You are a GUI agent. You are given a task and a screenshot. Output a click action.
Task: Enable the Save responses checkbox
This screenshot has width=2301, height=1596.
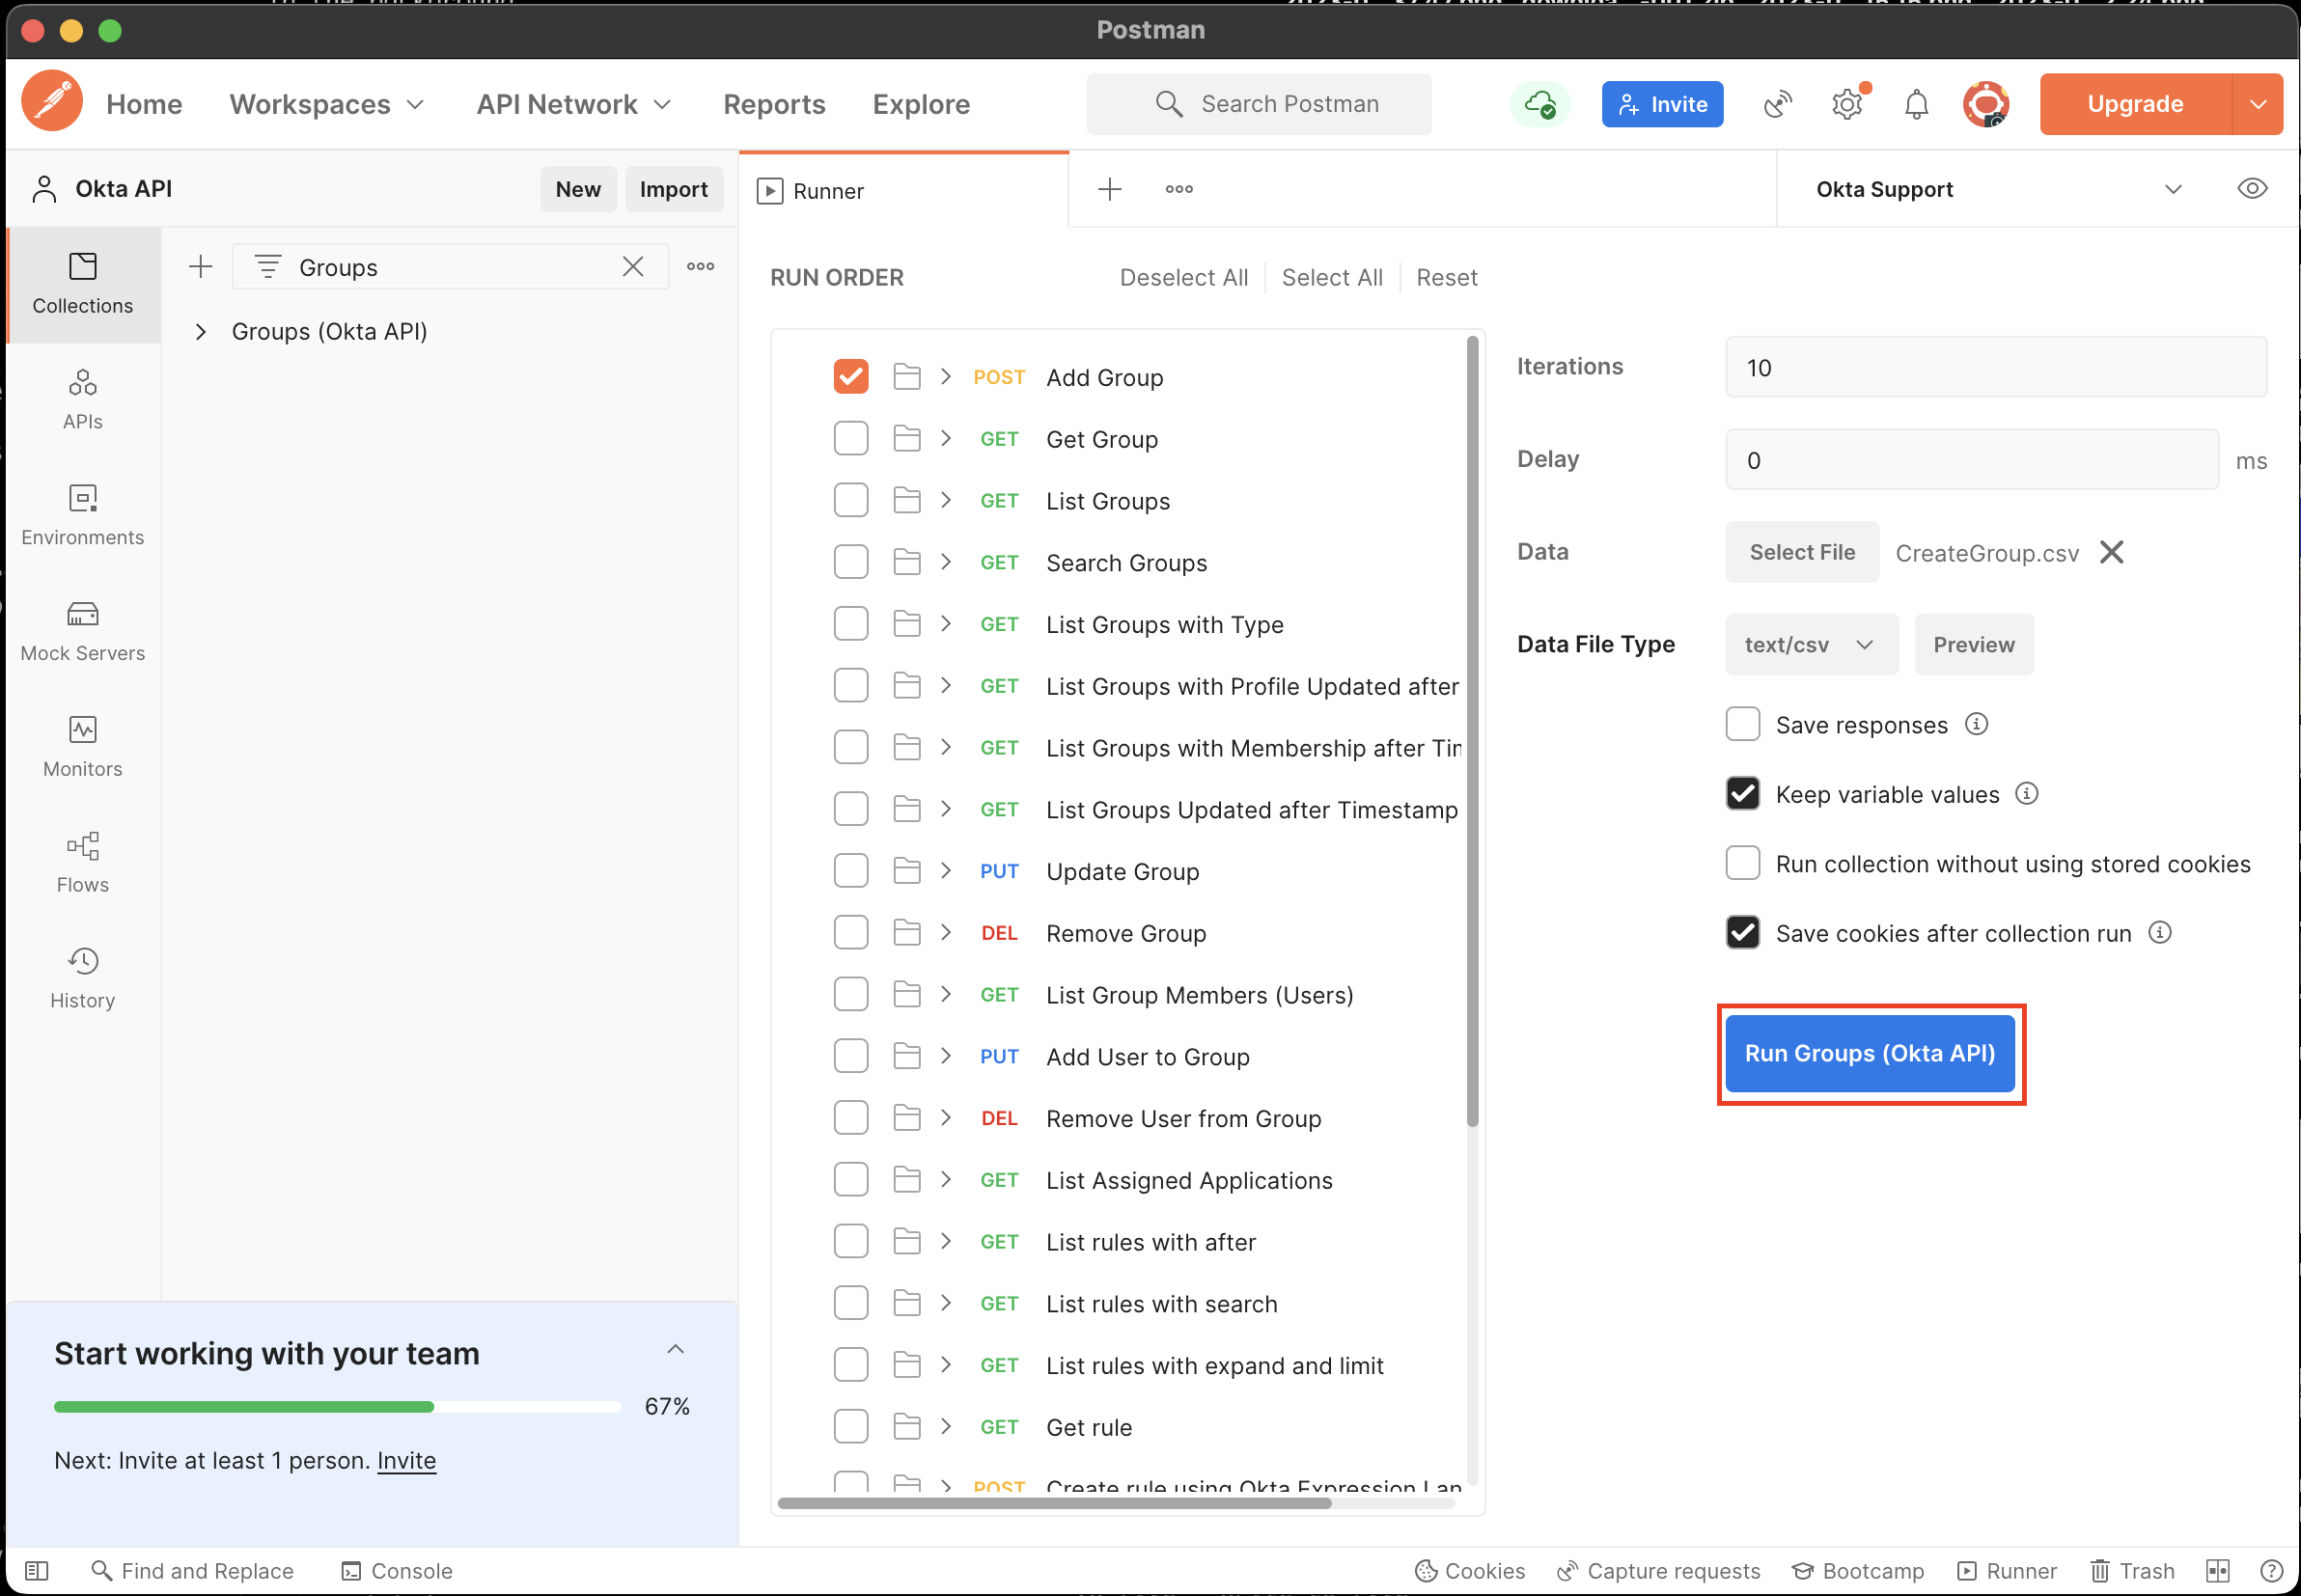1742,724
